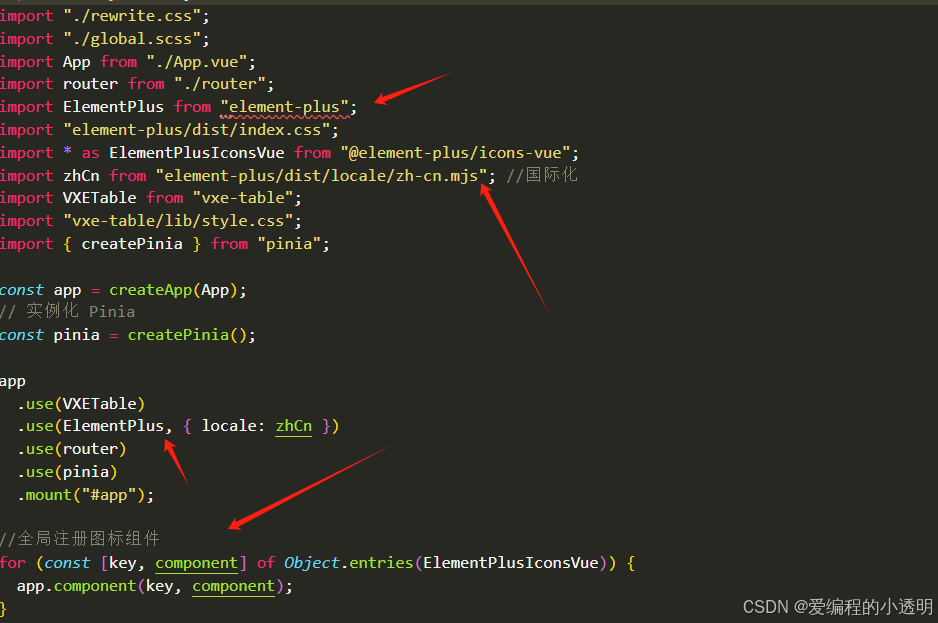Click the underlined "component" in the for loop
Screen dimensions: 938x623
196,562
